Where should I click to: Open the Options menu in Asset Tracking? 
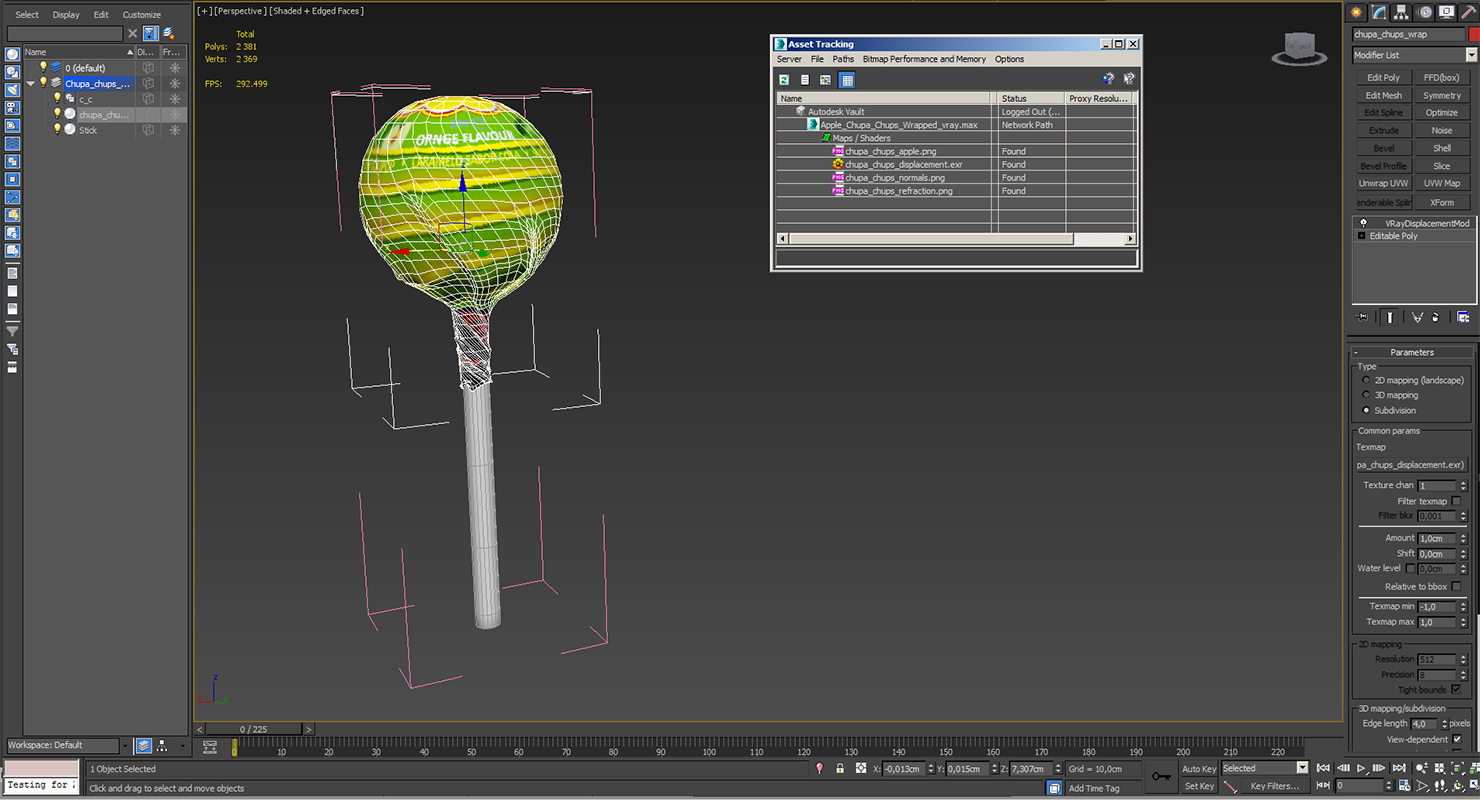[1009, 59]
